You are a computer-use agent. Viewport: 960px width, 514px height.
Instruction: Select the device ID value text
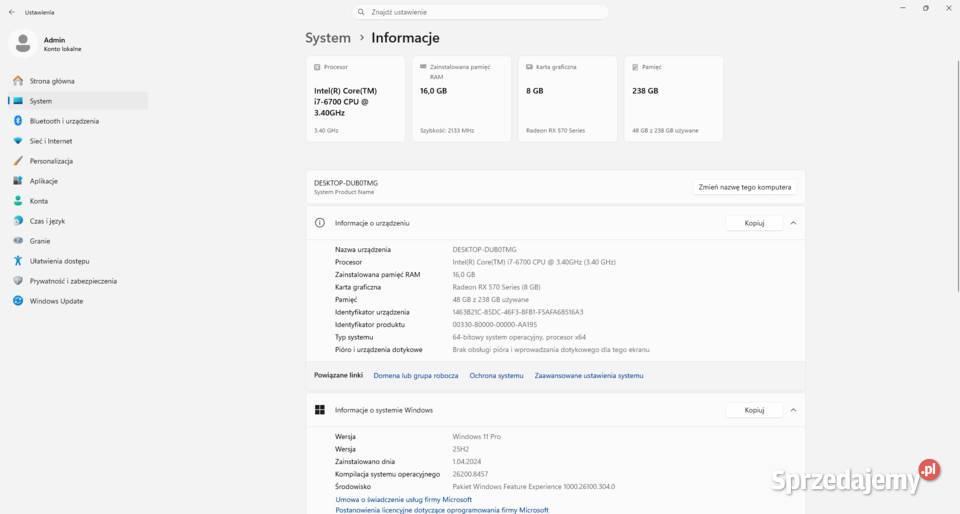point(518,312)
